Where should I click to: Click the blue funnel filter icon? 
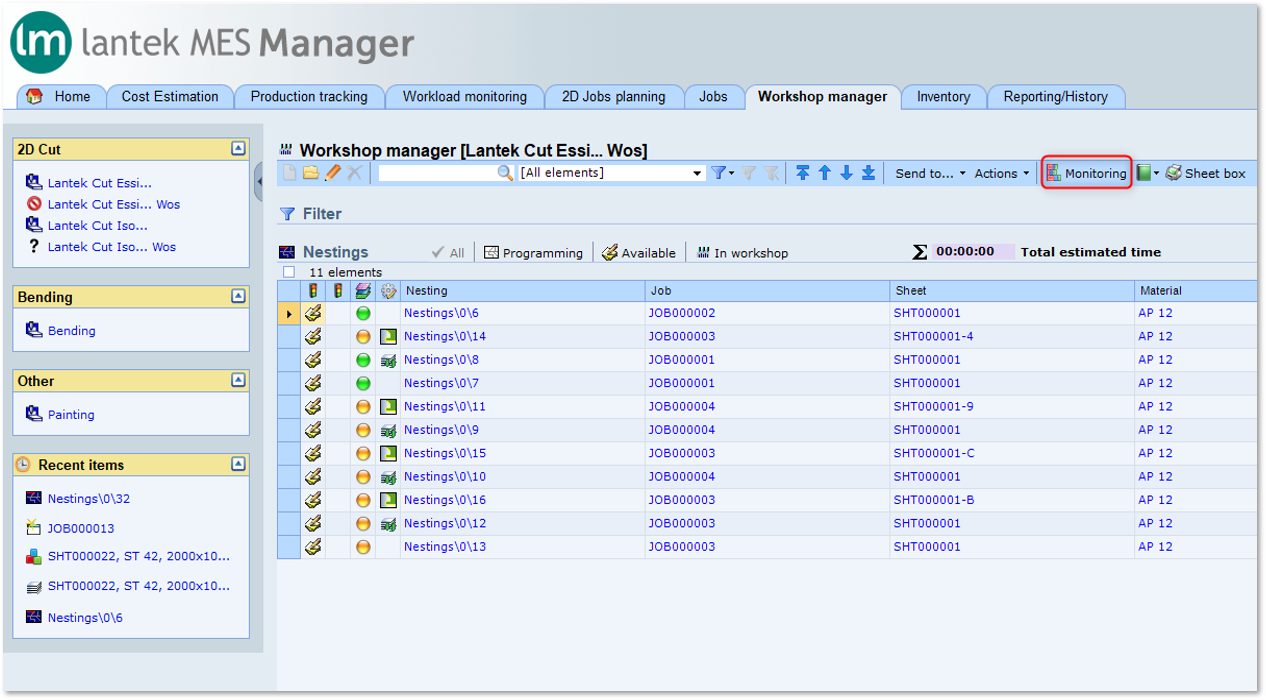click(717, 173)
